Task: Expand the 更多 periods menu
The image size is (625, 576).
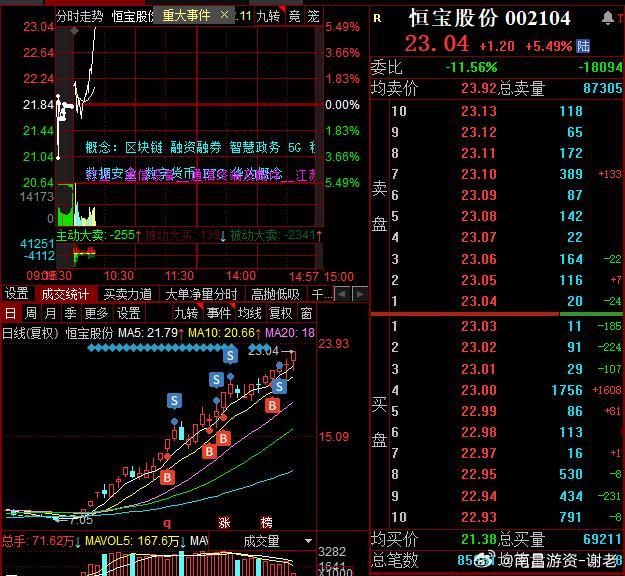Action: [96, 313]
